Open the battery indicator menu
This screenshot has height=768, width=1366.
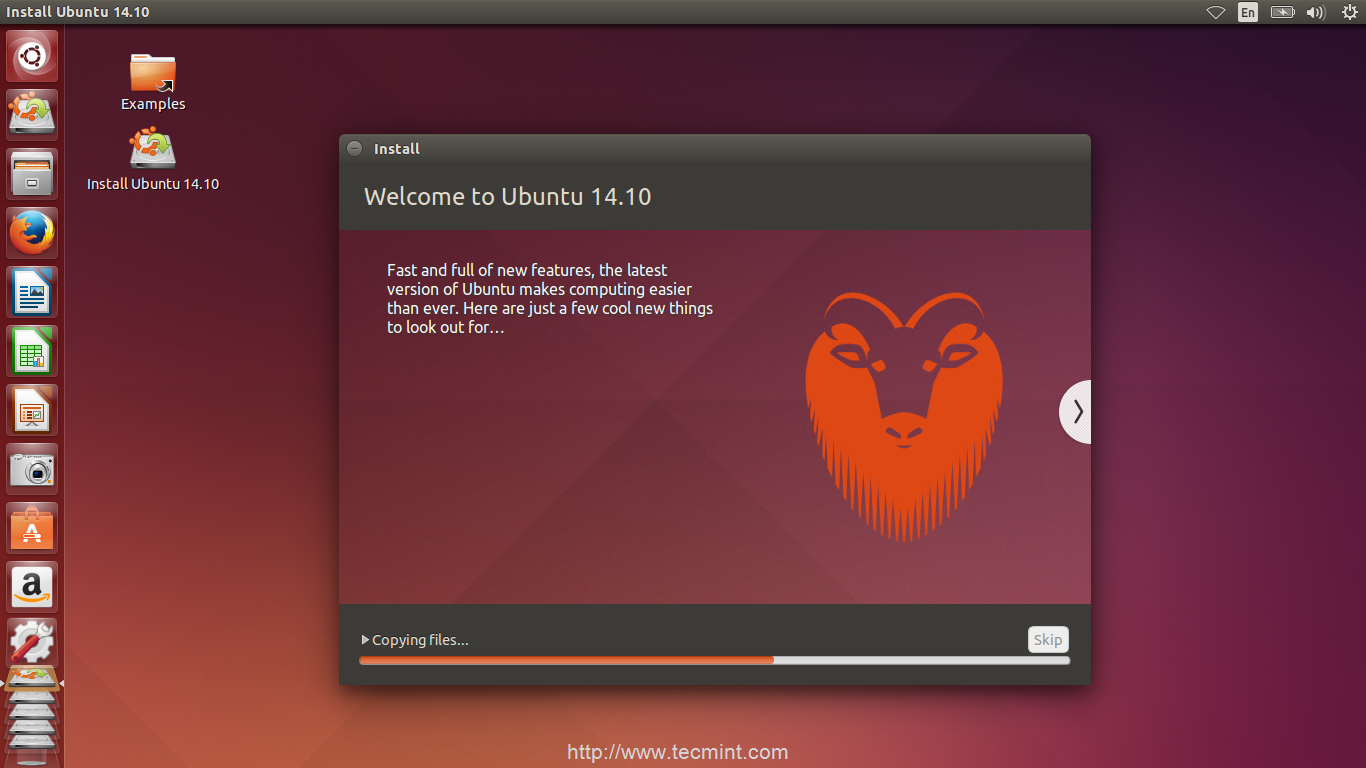[x=1282, y=12]
